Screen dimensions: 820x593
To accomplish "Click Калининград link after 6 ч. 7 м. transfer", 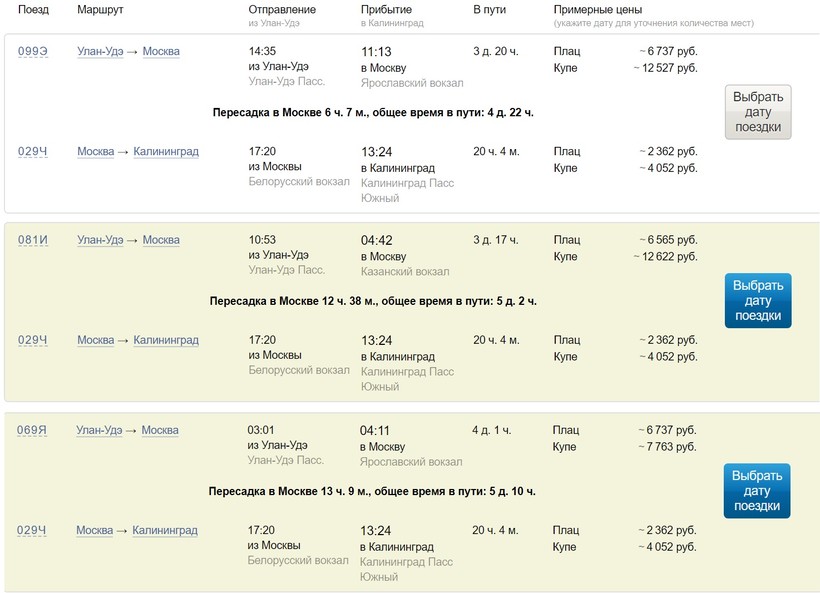I will tap(166, 151).
